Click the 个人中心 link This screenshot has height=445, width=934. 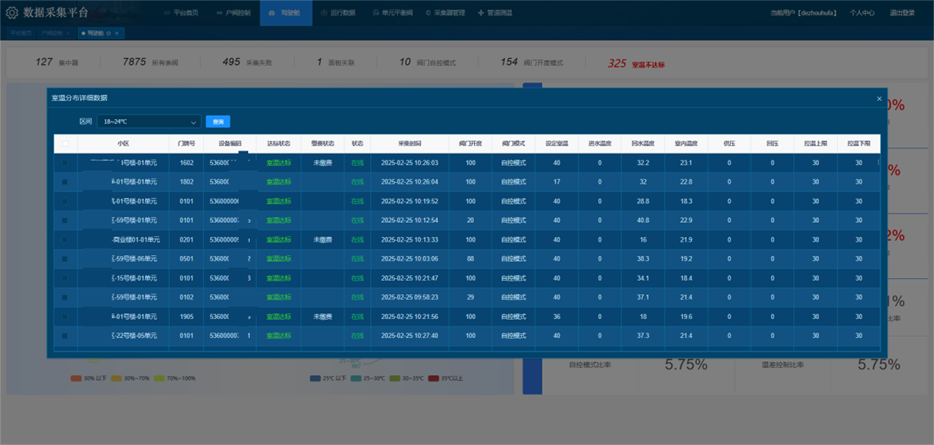862,13
